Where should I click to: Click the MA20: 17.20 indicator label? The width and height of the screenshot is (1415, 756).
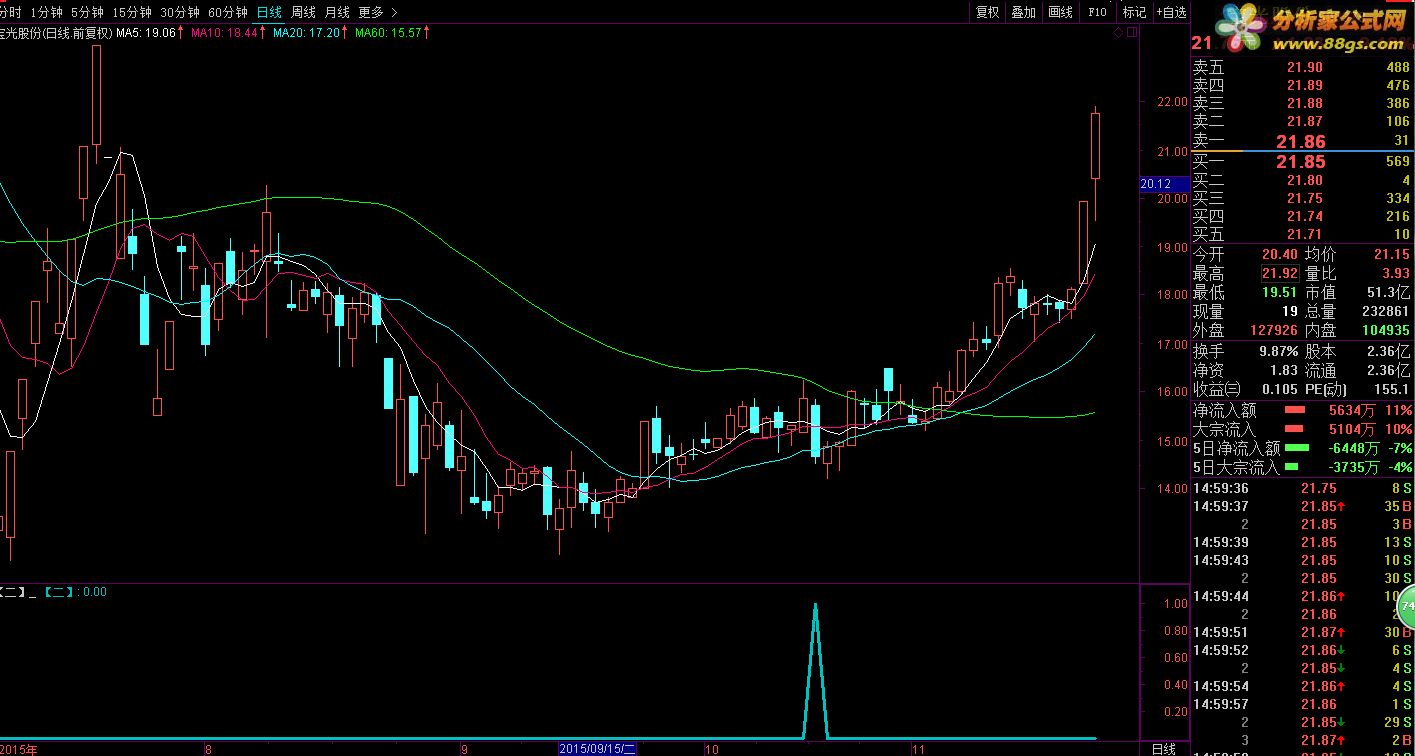310,33
